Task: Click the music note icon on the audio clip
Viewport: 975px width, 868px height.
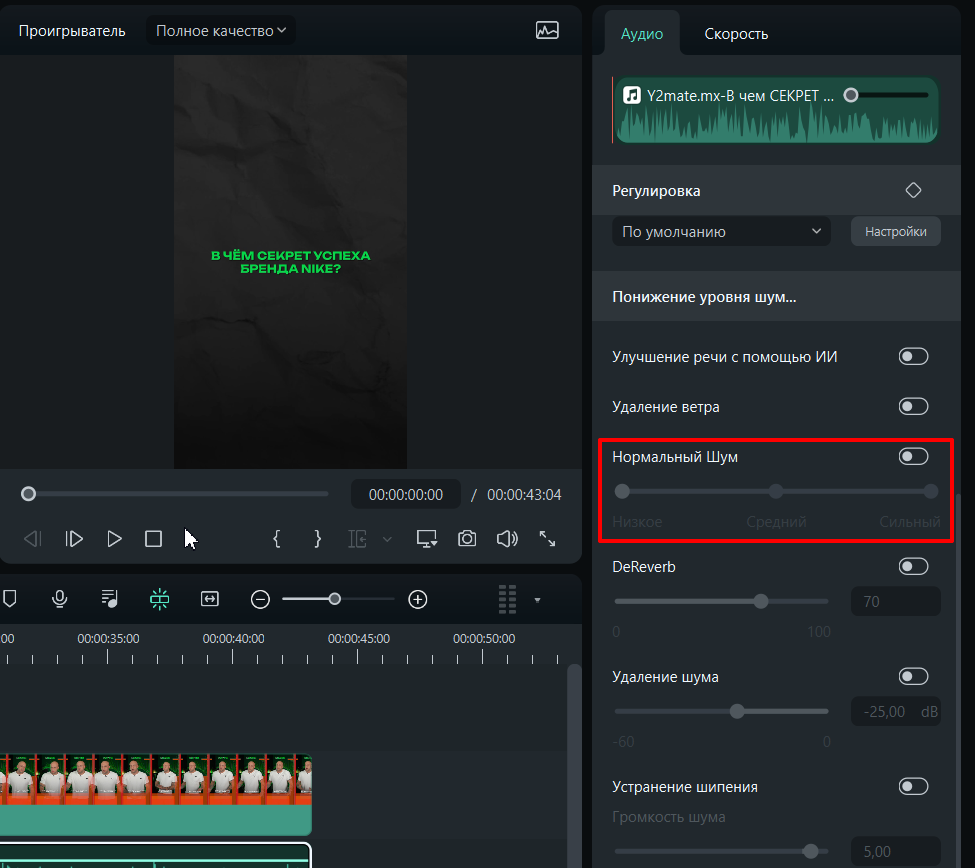Action: [x=632, y=95]
